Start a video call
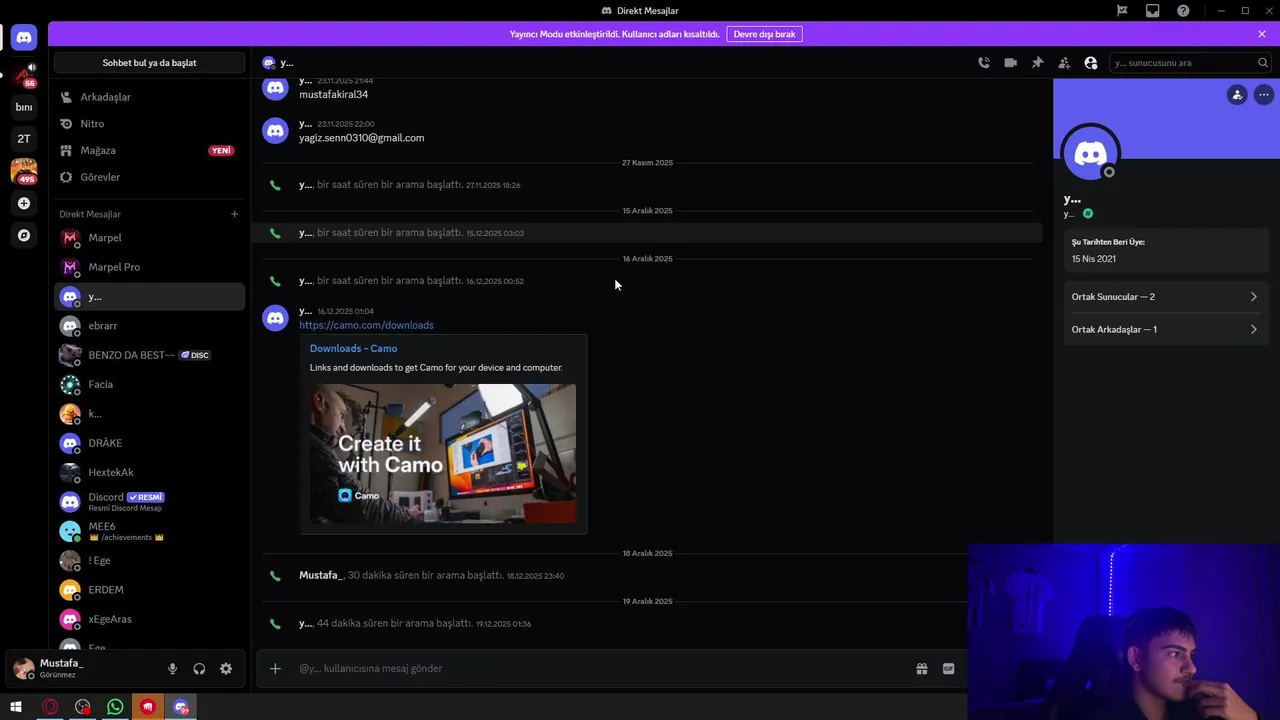The width and height of the screenshot is (1280, 720). [1011, 63]
